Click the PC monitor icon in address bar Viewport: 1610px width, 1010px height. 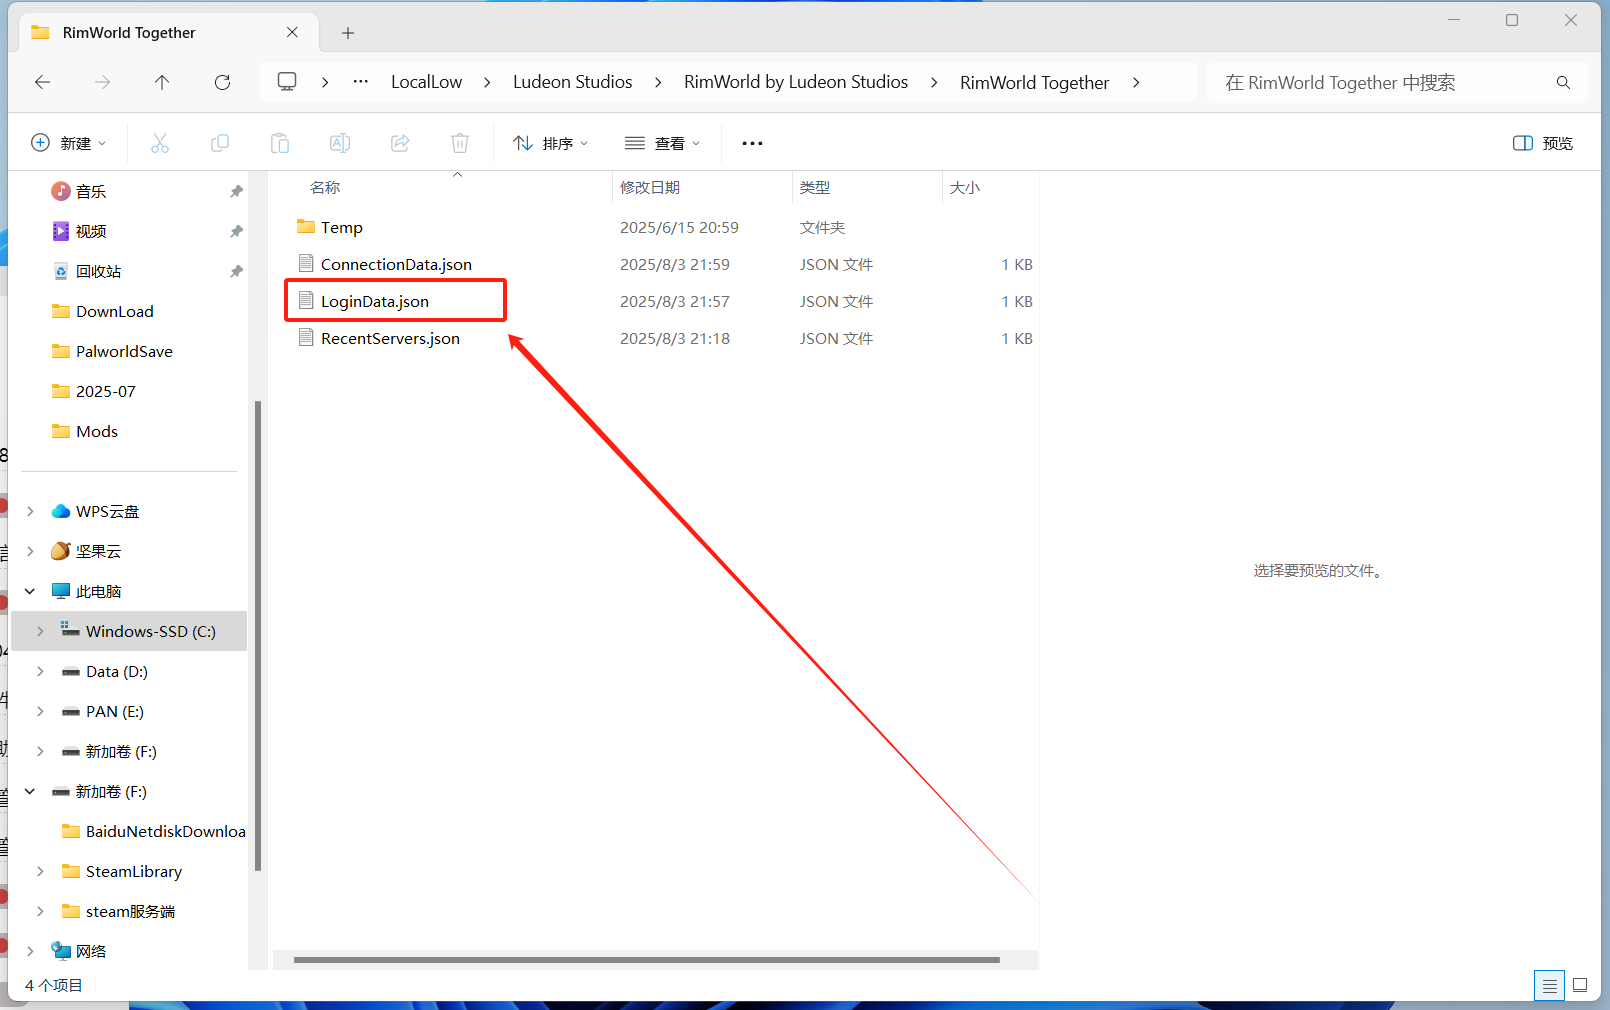point(287,82)
